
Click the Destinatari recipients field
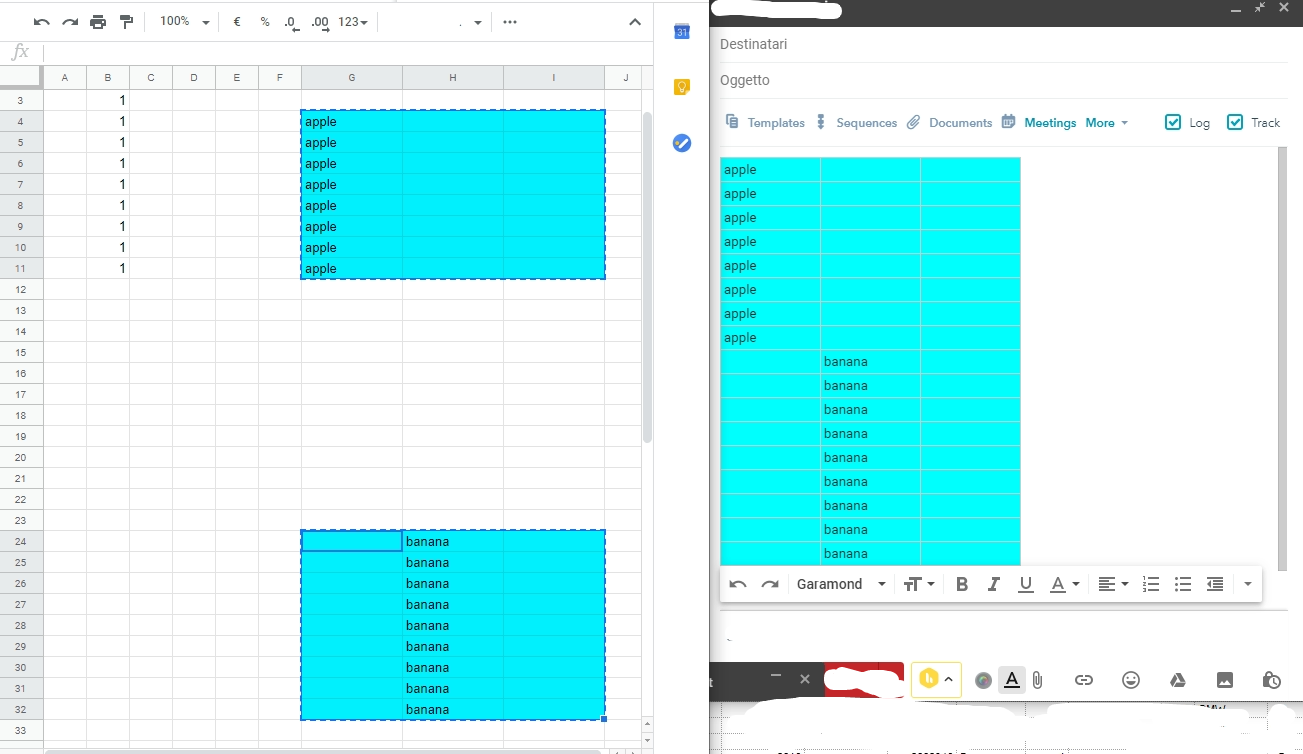click(x=900, y=44)
